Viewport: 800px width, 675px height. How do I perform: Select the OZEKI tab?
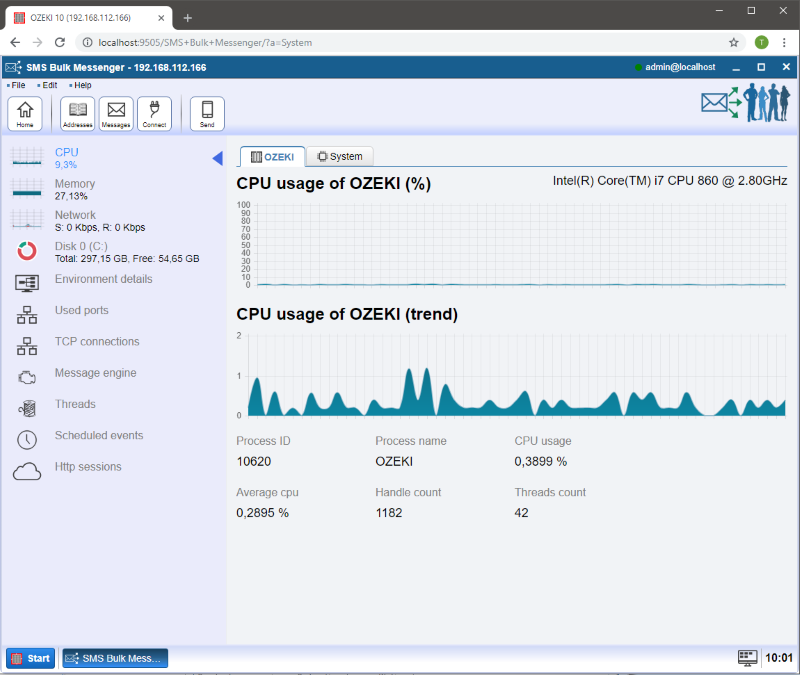[x=272, y=157]
